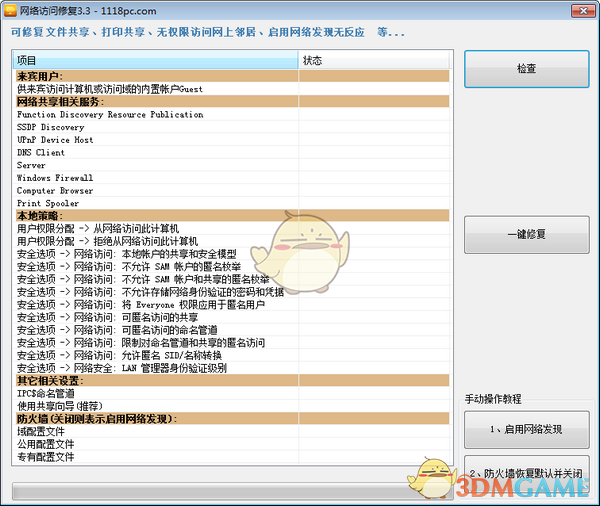
Task: Click 1、启用网络发现 button
Action: pyautogui.click(x=526, y=430)
